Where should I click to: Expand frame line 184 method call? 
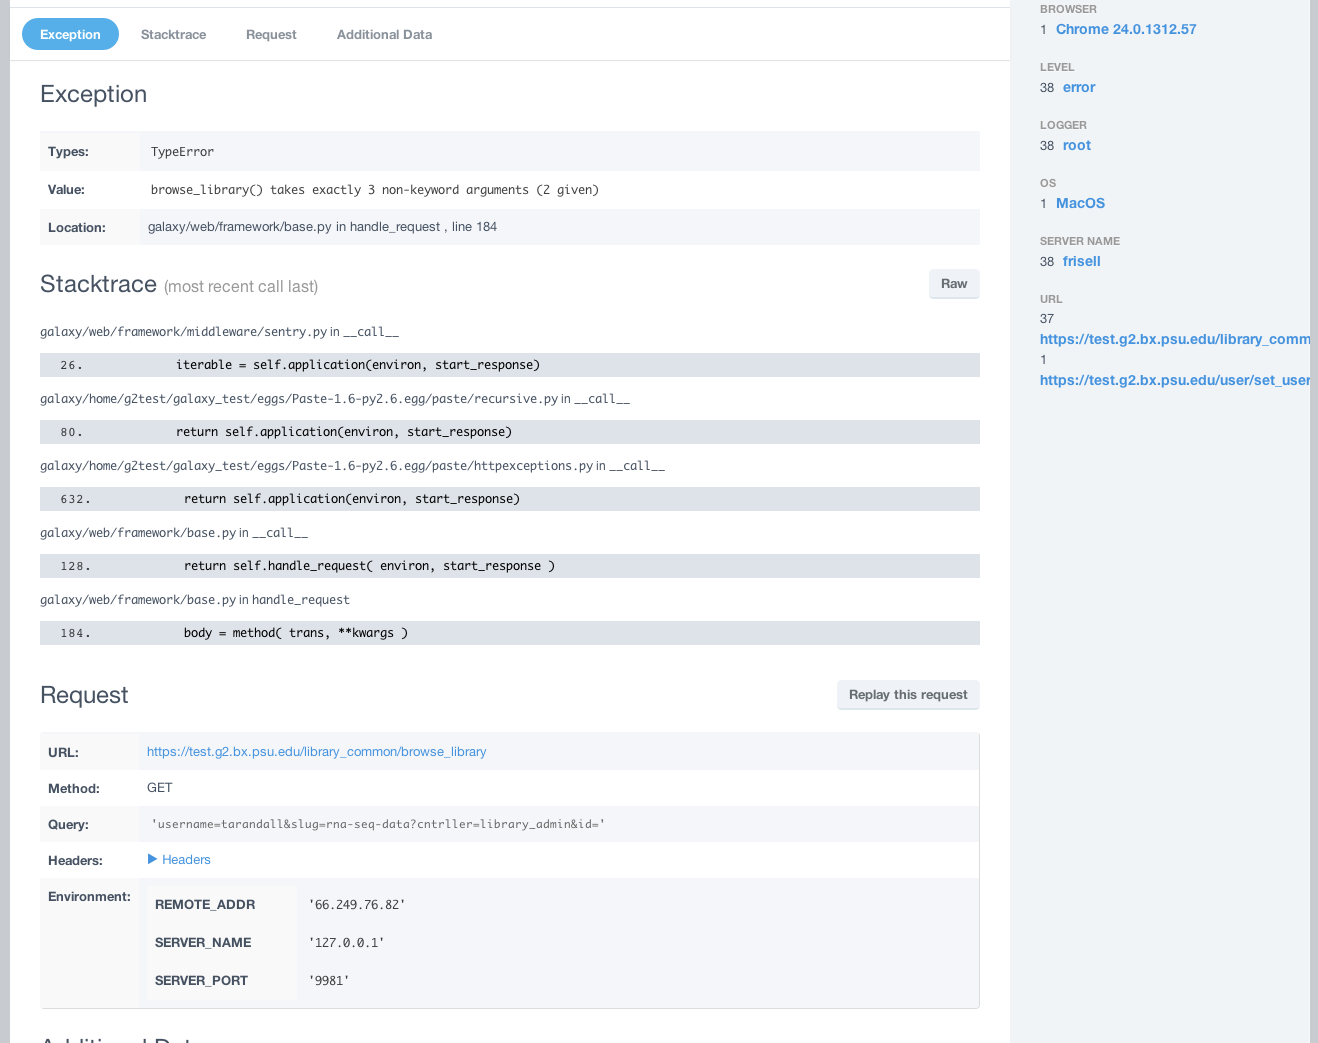(509, 633)
